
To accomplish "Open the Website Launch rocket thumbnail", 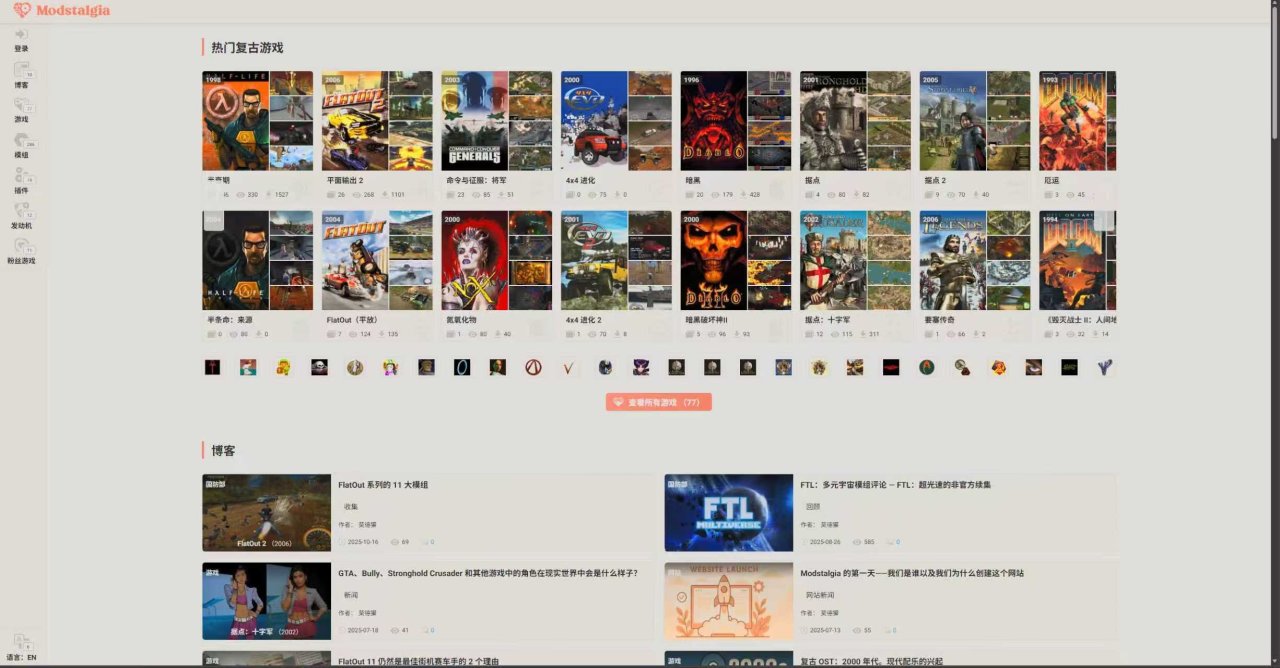I will coord(729,601).
